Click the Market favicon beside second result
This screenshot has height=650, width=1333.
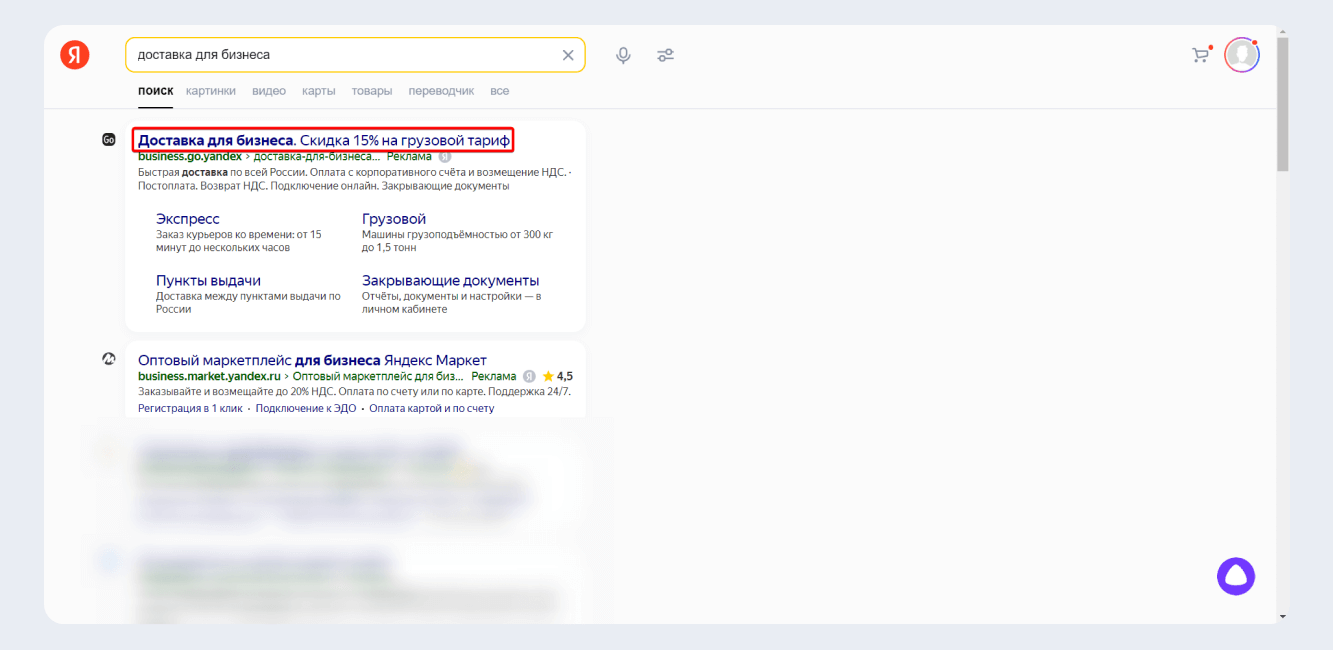click(109, 358)
